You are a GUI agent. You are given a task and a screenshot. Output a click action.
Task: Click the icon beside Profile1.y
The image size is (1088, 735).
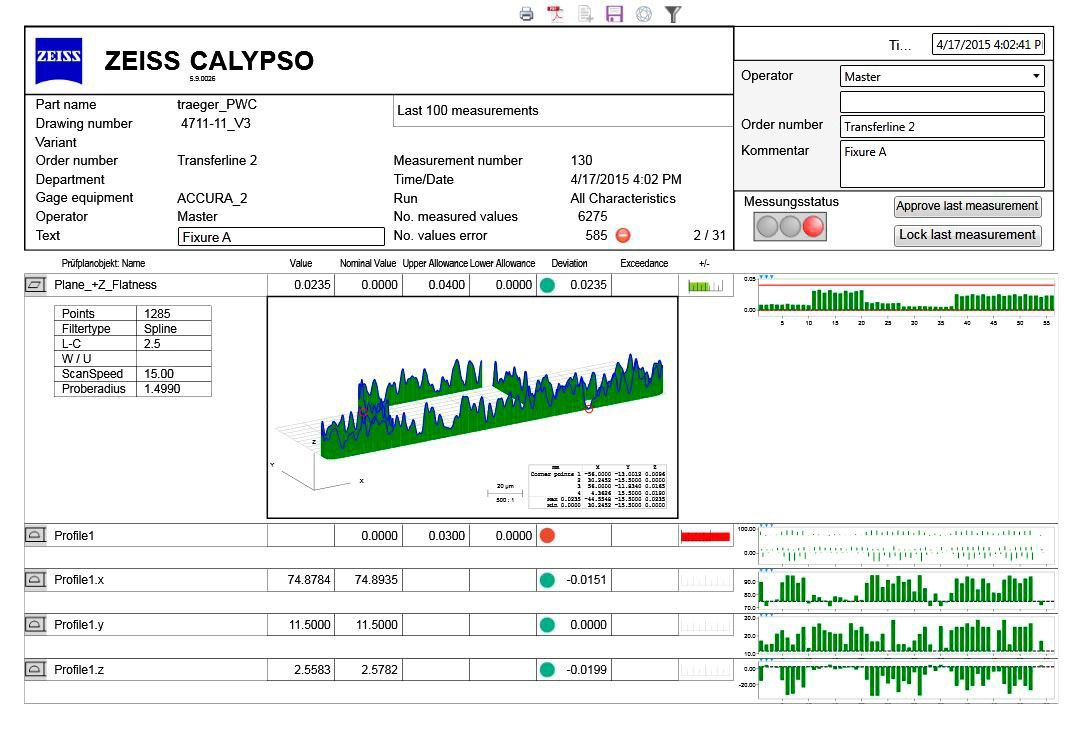(x=35, y=625)
